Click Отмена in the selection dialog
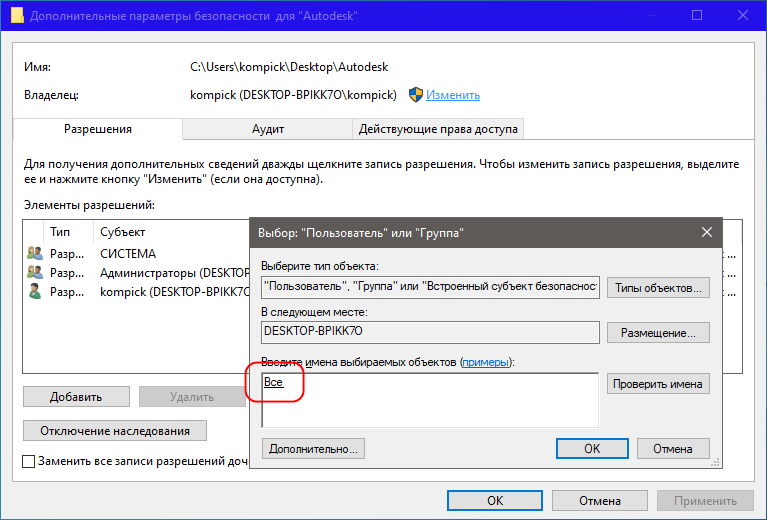Viewport: 767px width, 520px height. (x=675, y=448)
